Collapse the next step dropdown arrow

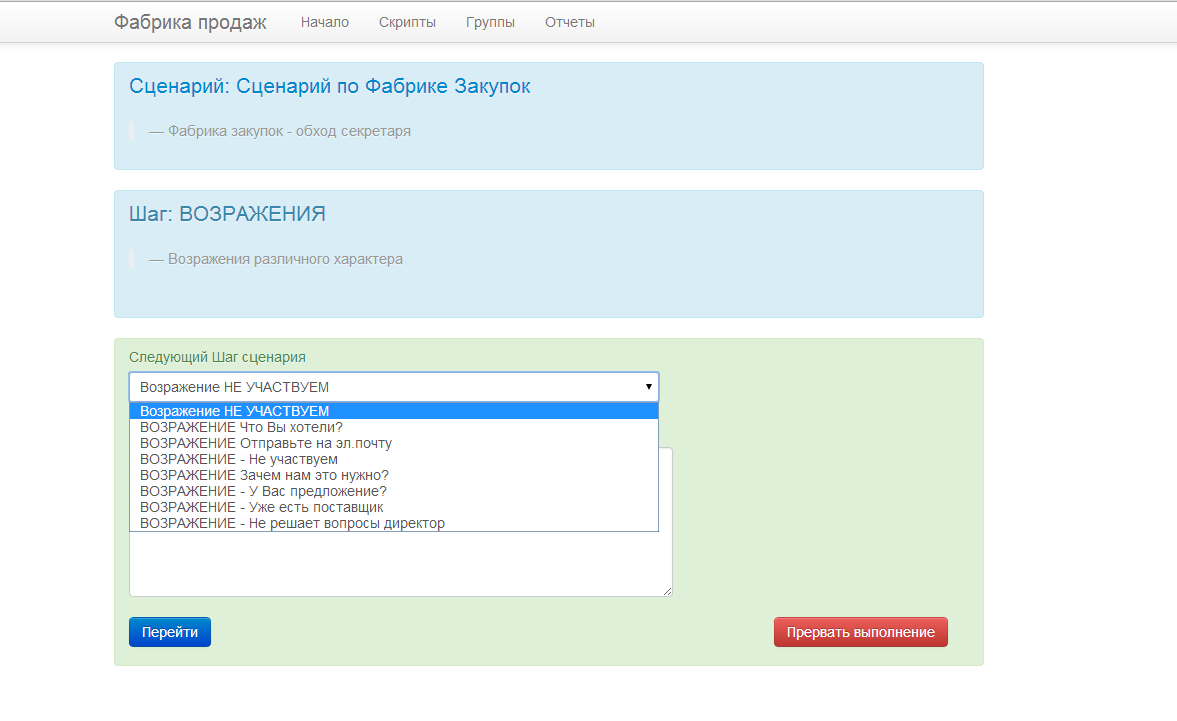[649, 387]
